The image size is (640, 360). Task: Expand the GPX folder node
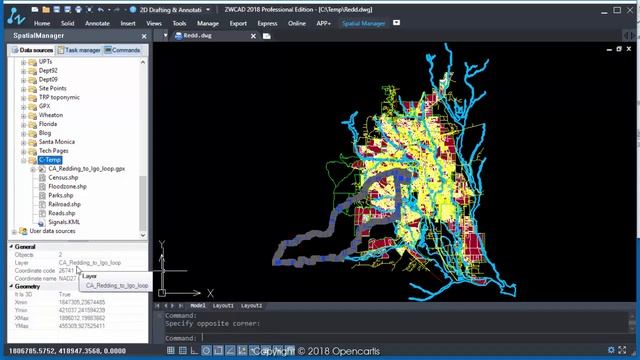(x=23, y=107)
